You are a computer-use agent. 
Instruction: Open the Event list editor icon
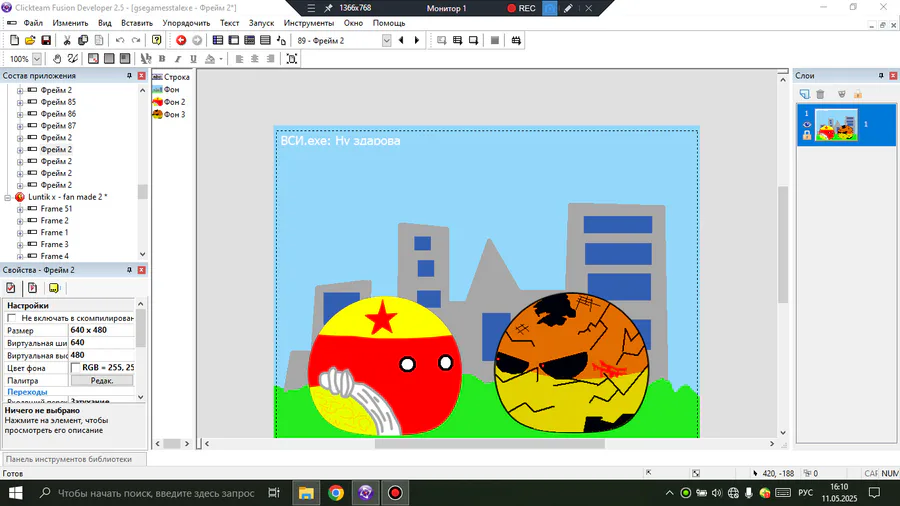[x=265, y=40]
